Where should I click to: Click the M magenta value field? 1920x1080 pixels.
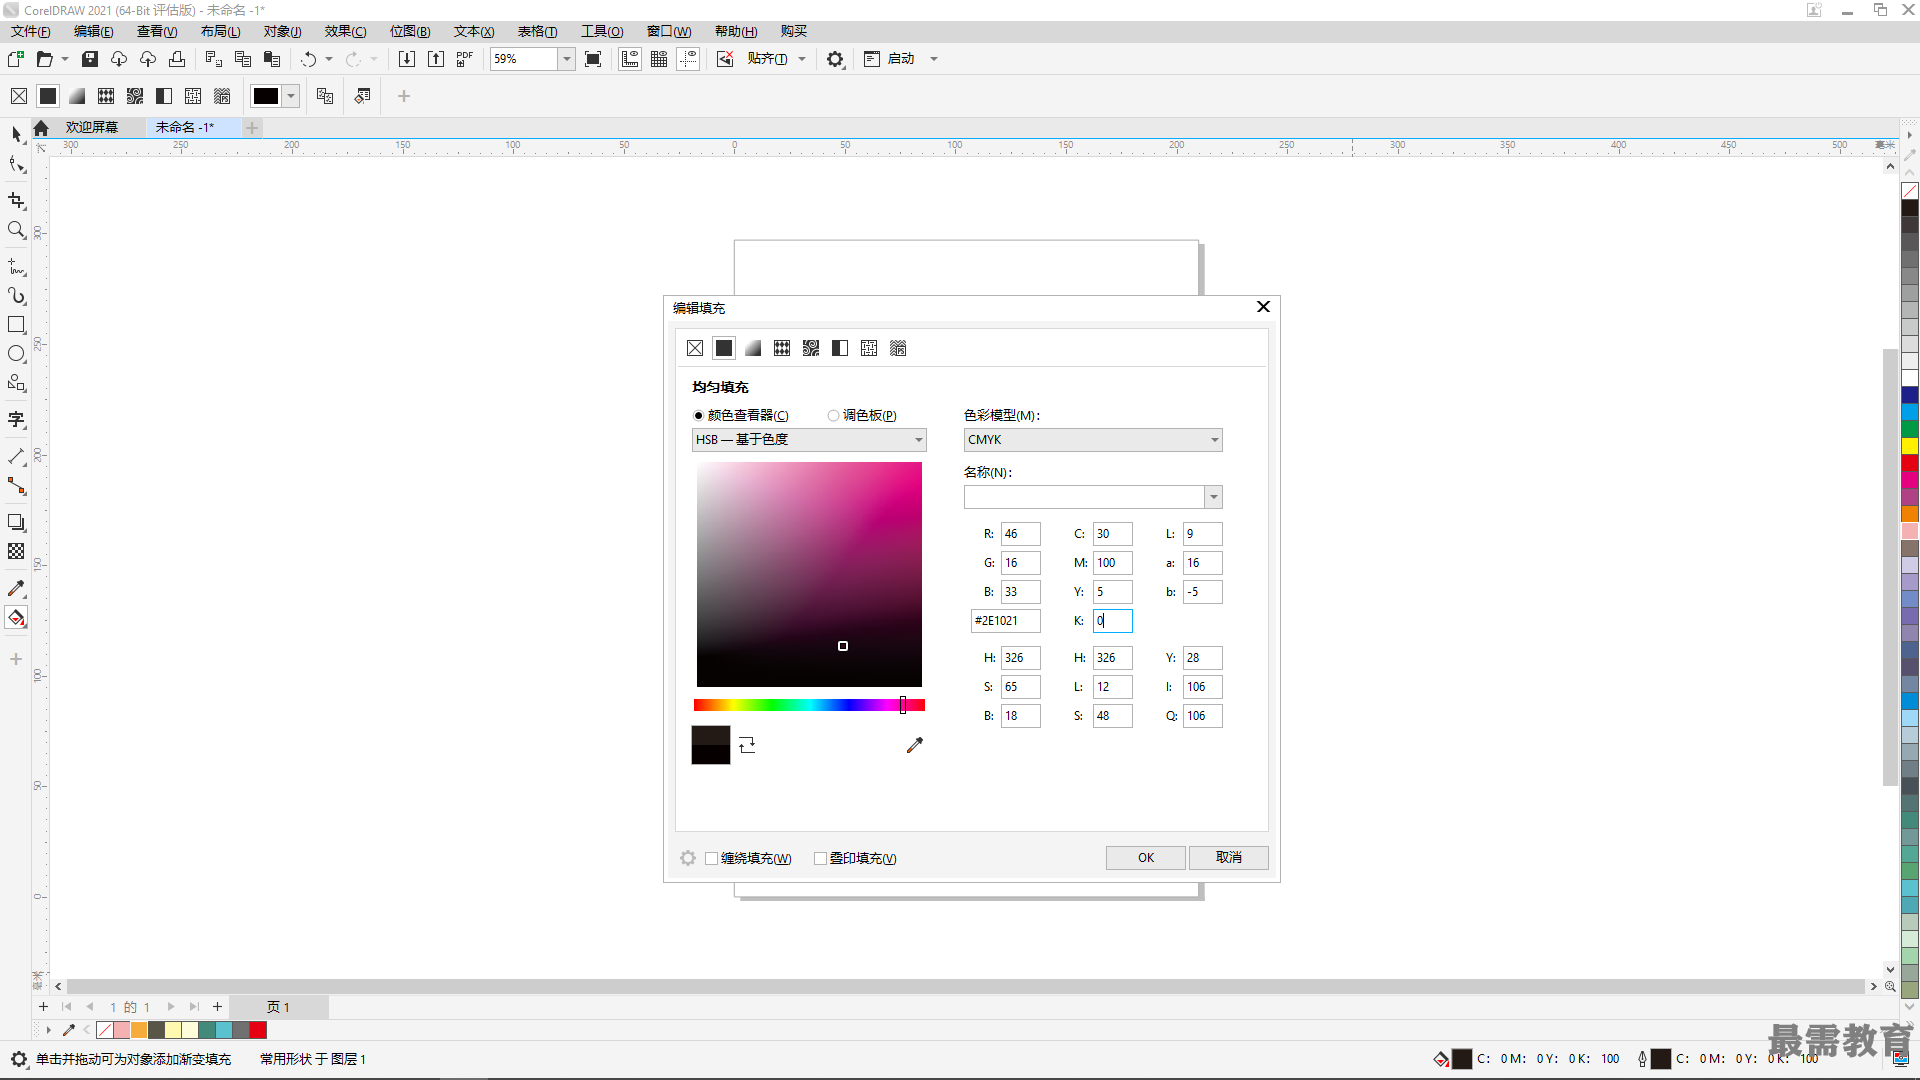(1112, 563)
